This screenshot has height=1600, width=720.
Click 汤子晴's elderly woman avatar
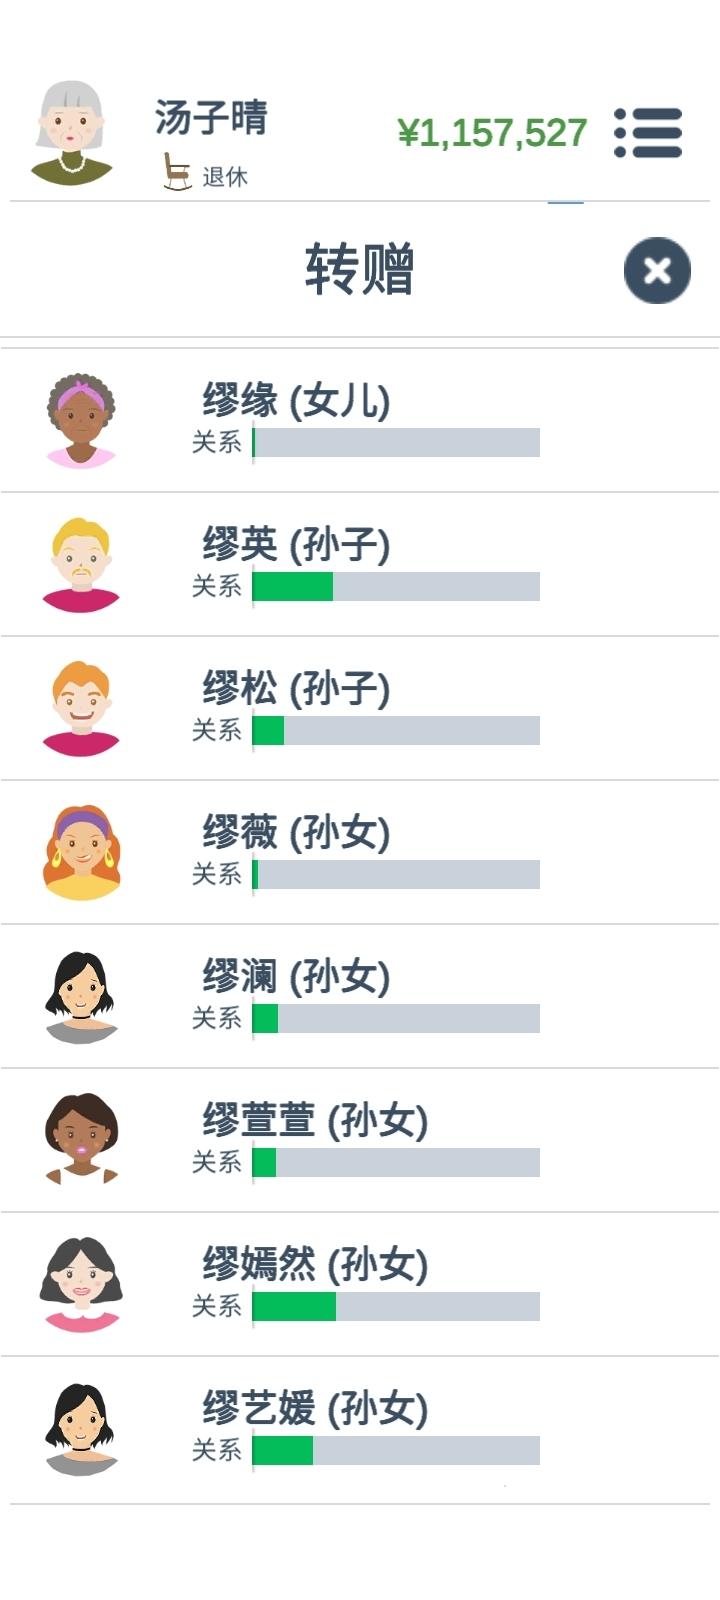tap(71, 134)
